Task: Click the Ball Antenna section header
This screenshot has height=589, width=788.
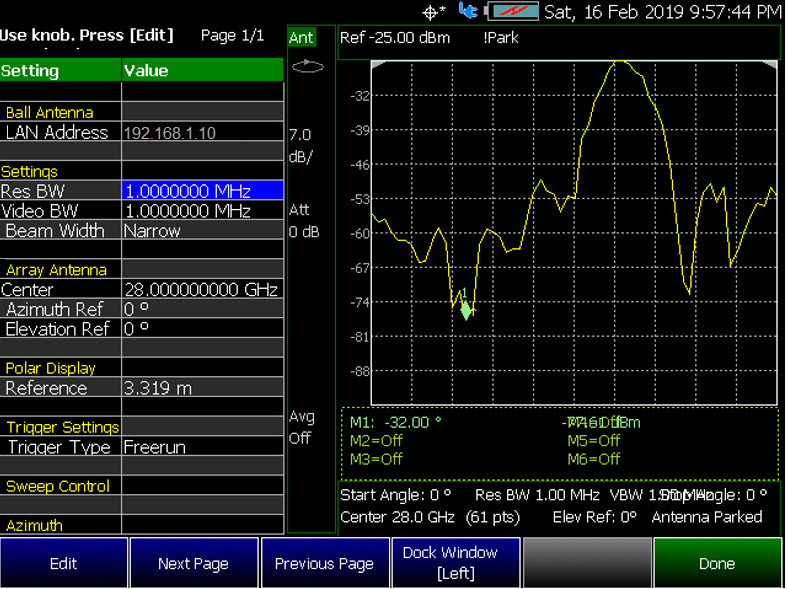Action: pyautogui.click(x=49, y=113)
